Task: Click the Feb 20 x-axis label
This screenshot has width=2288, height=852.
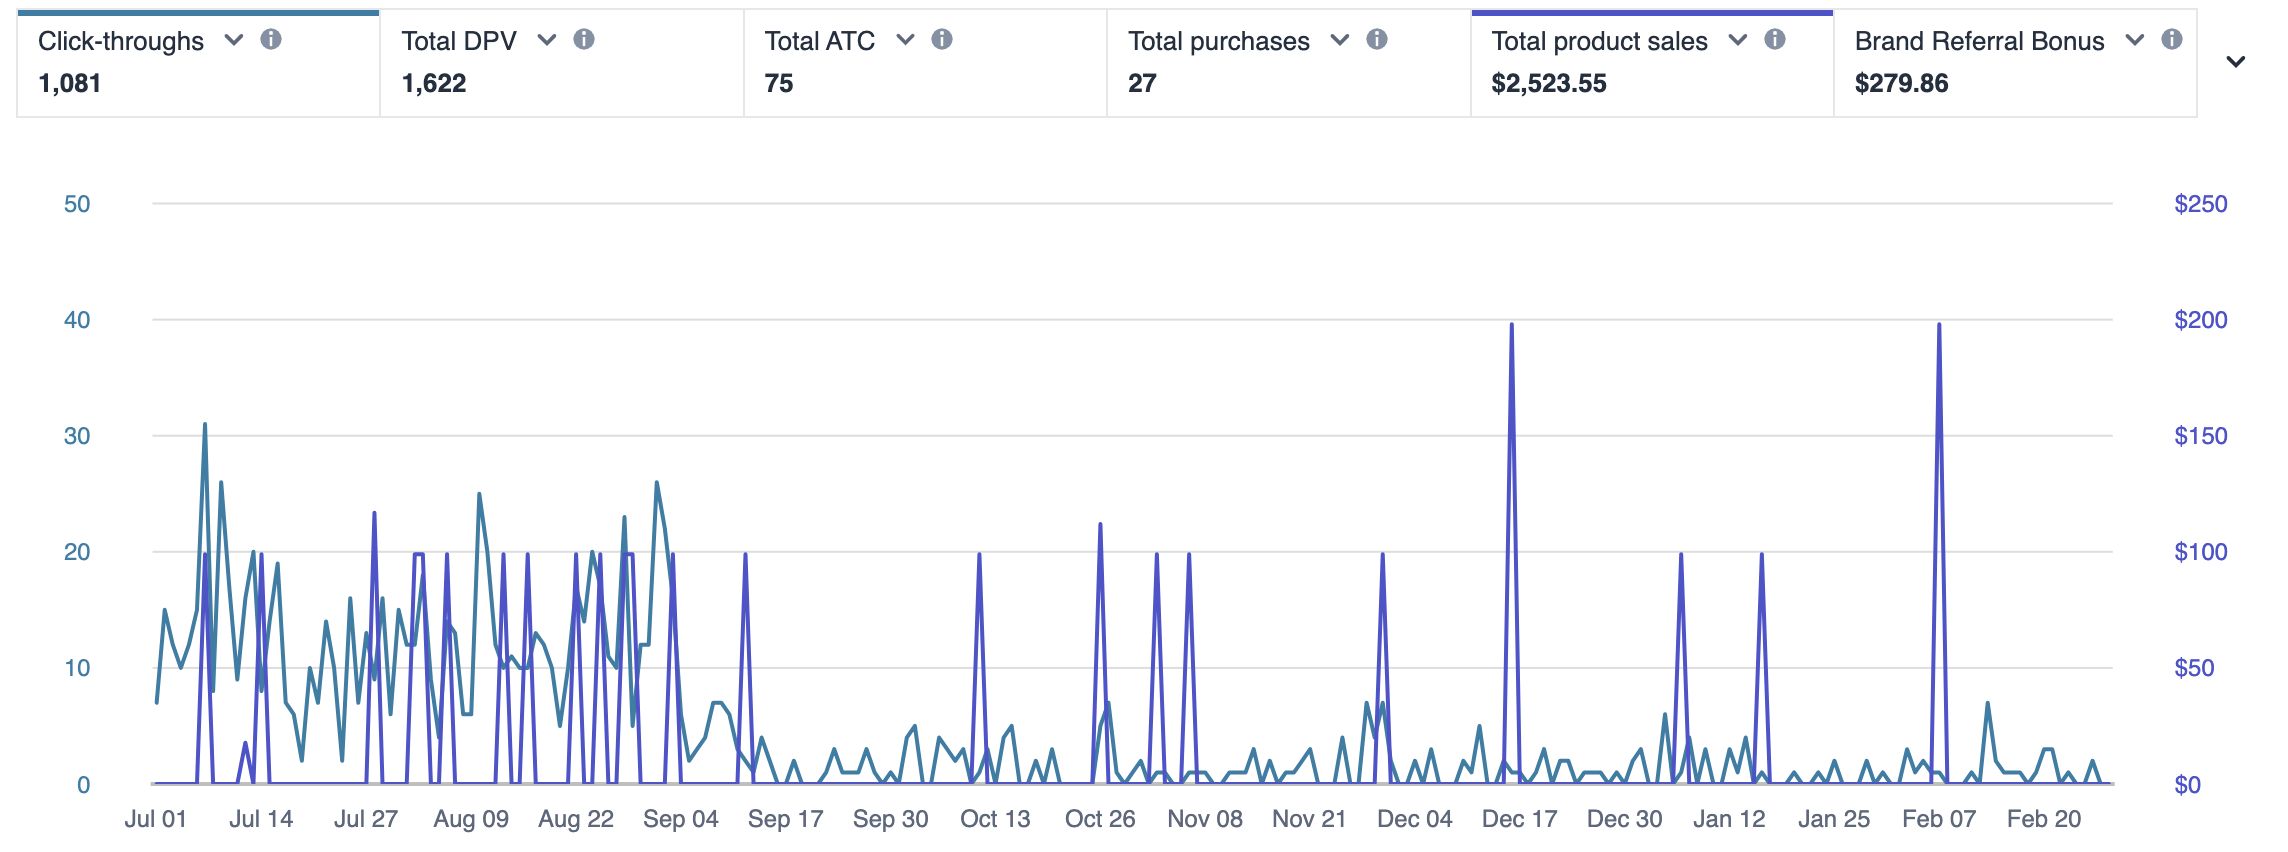Action: pos(2043,819)
